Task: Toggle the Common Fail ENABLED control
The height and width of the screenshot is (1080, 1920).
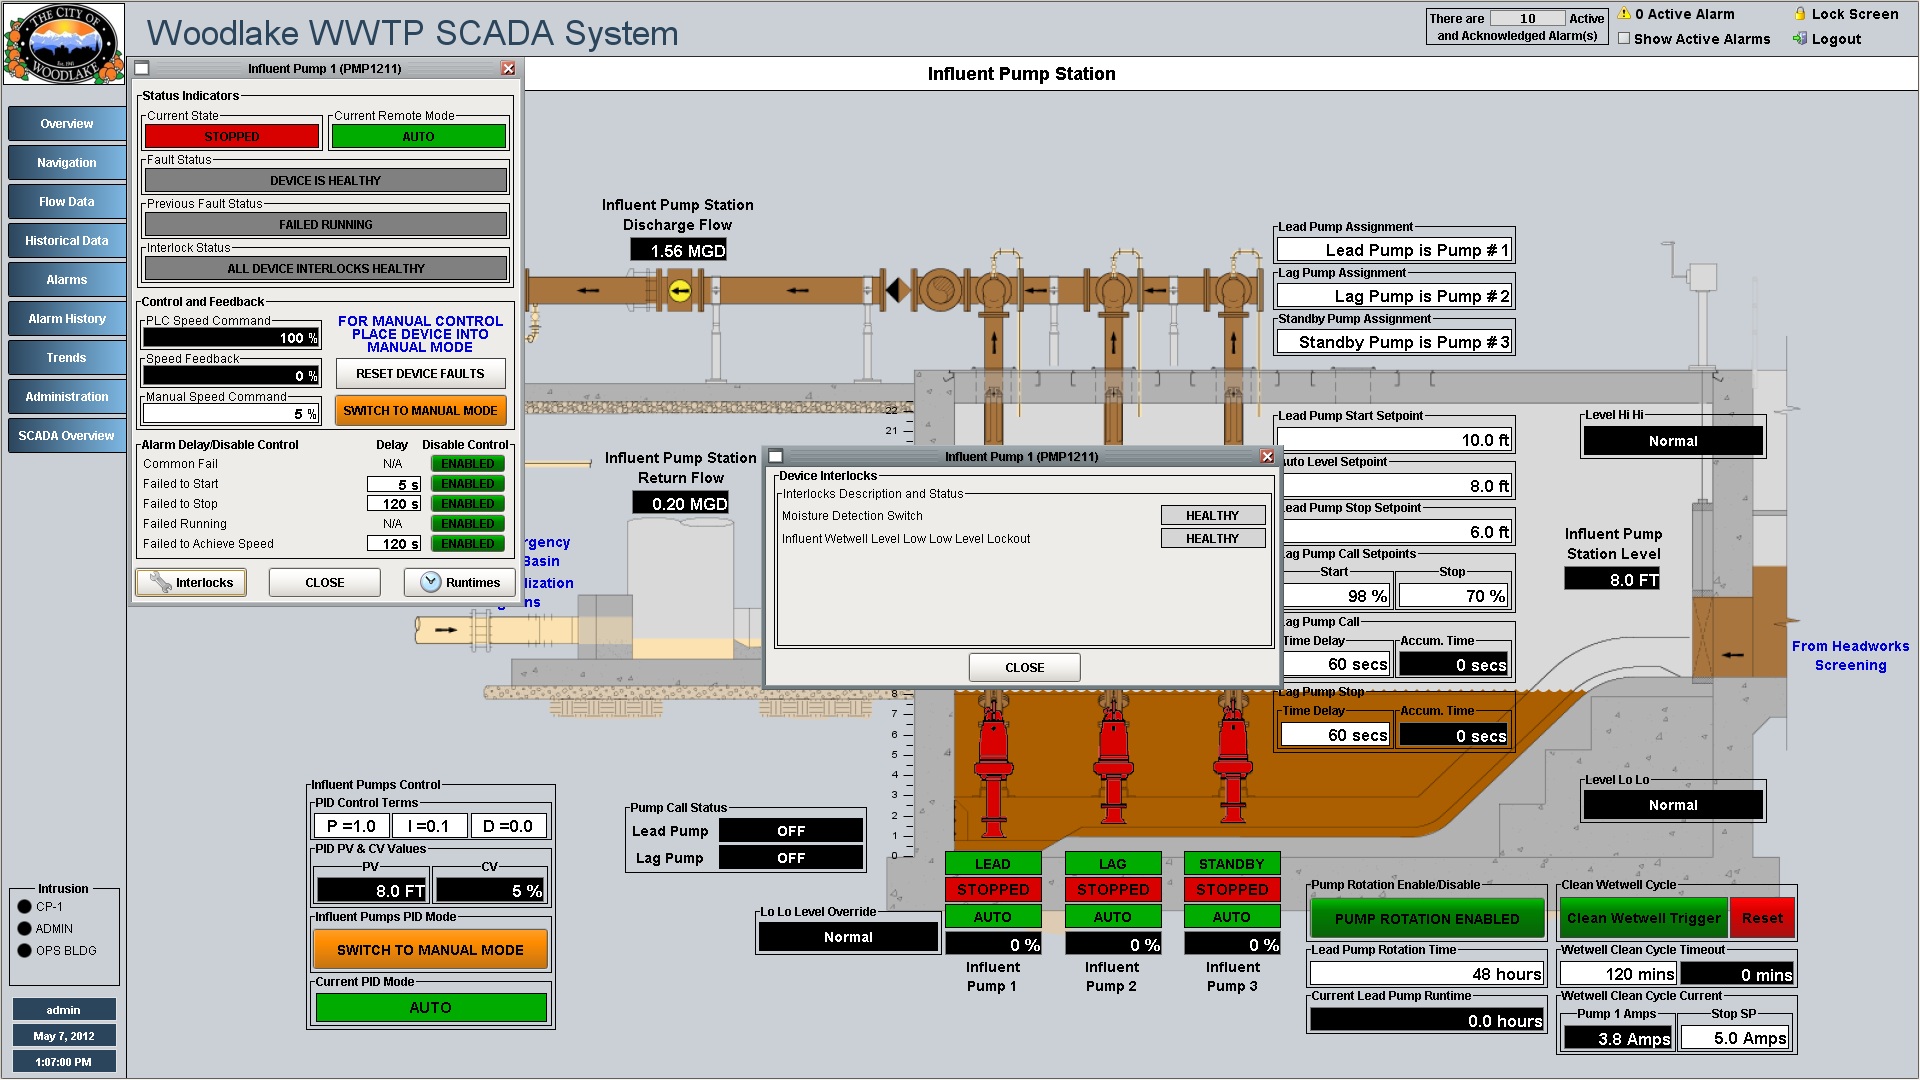Action: click(x=467, y=464)
